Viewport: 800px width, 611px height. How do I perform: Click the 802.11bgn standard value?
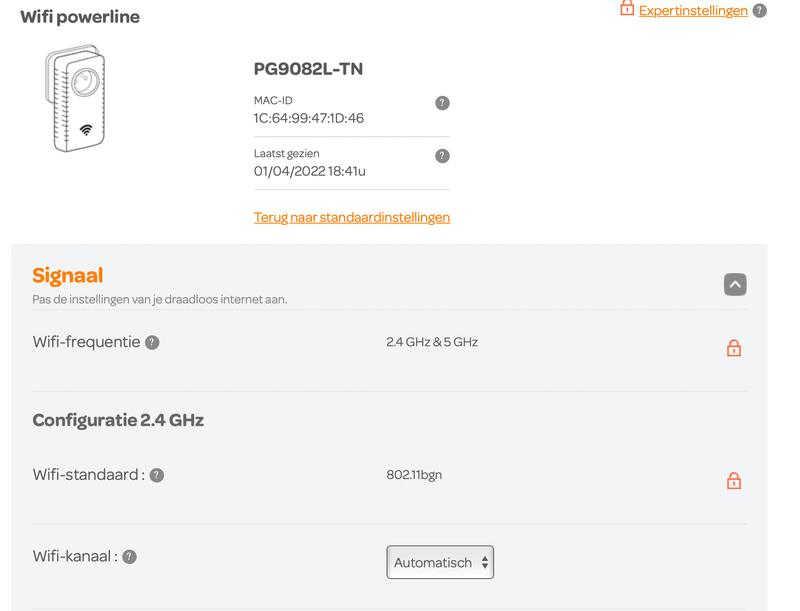414,475
